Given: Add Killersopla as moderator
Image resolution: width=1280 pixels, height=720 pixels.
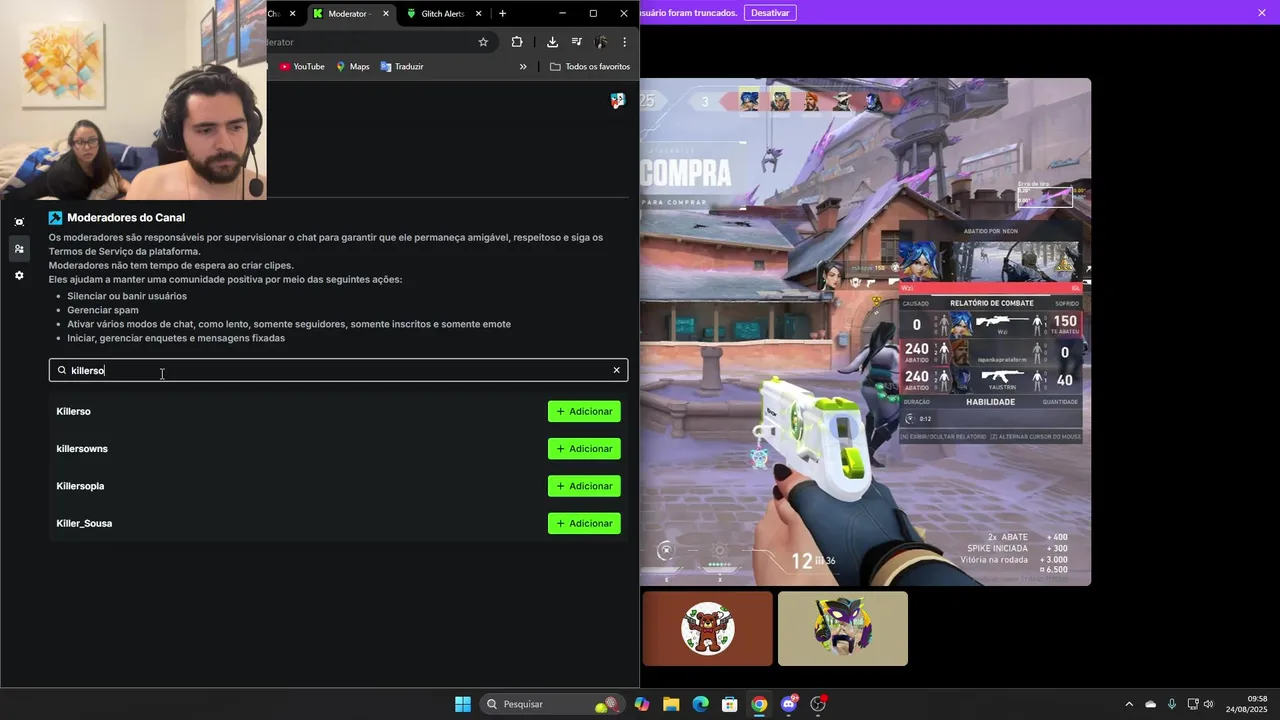Looking at the screenshot, I should click(x=584, y=486).
